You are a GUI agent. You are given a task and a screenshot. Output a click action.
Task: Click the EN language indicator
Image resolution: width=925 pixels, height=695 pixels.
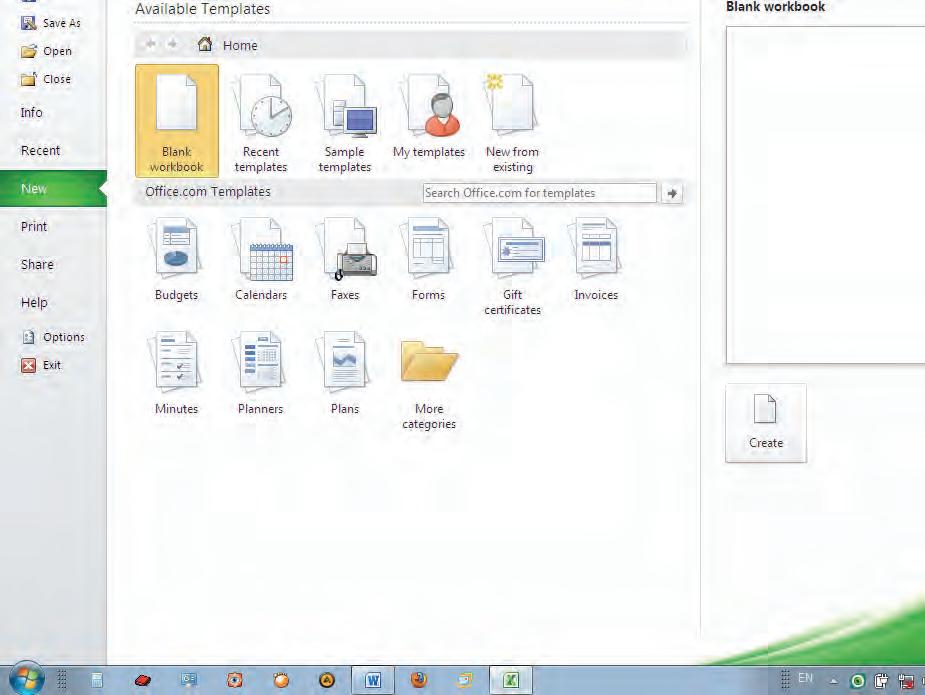click(805, 678)
